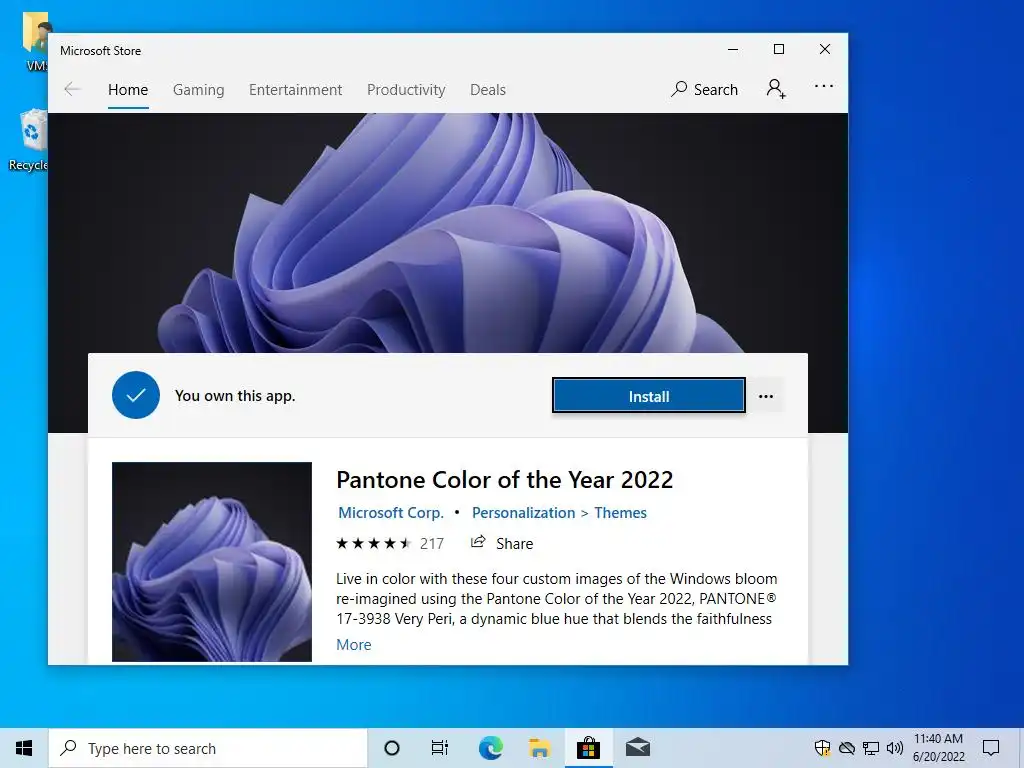Click the Pantone Color of the Year 2022 title
The width and height of the screenshot is (1024, 768).
pos(504,480)
